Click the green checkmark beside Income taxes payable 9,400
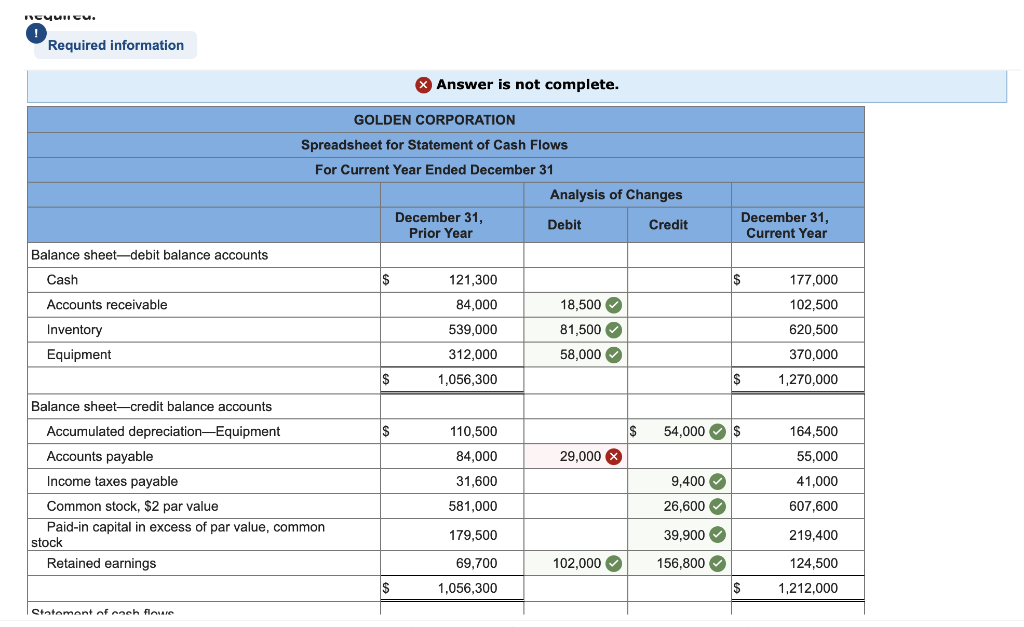Image resolution: width=1024 pixels, height=627 pixels. [x=716, y=481]
